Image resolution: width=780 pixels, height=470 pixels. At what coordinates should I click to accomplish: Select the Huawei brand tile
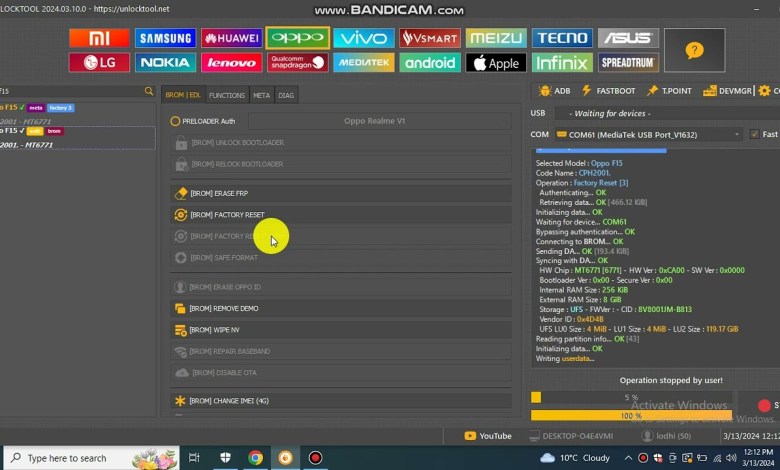[x=231, y=38]
